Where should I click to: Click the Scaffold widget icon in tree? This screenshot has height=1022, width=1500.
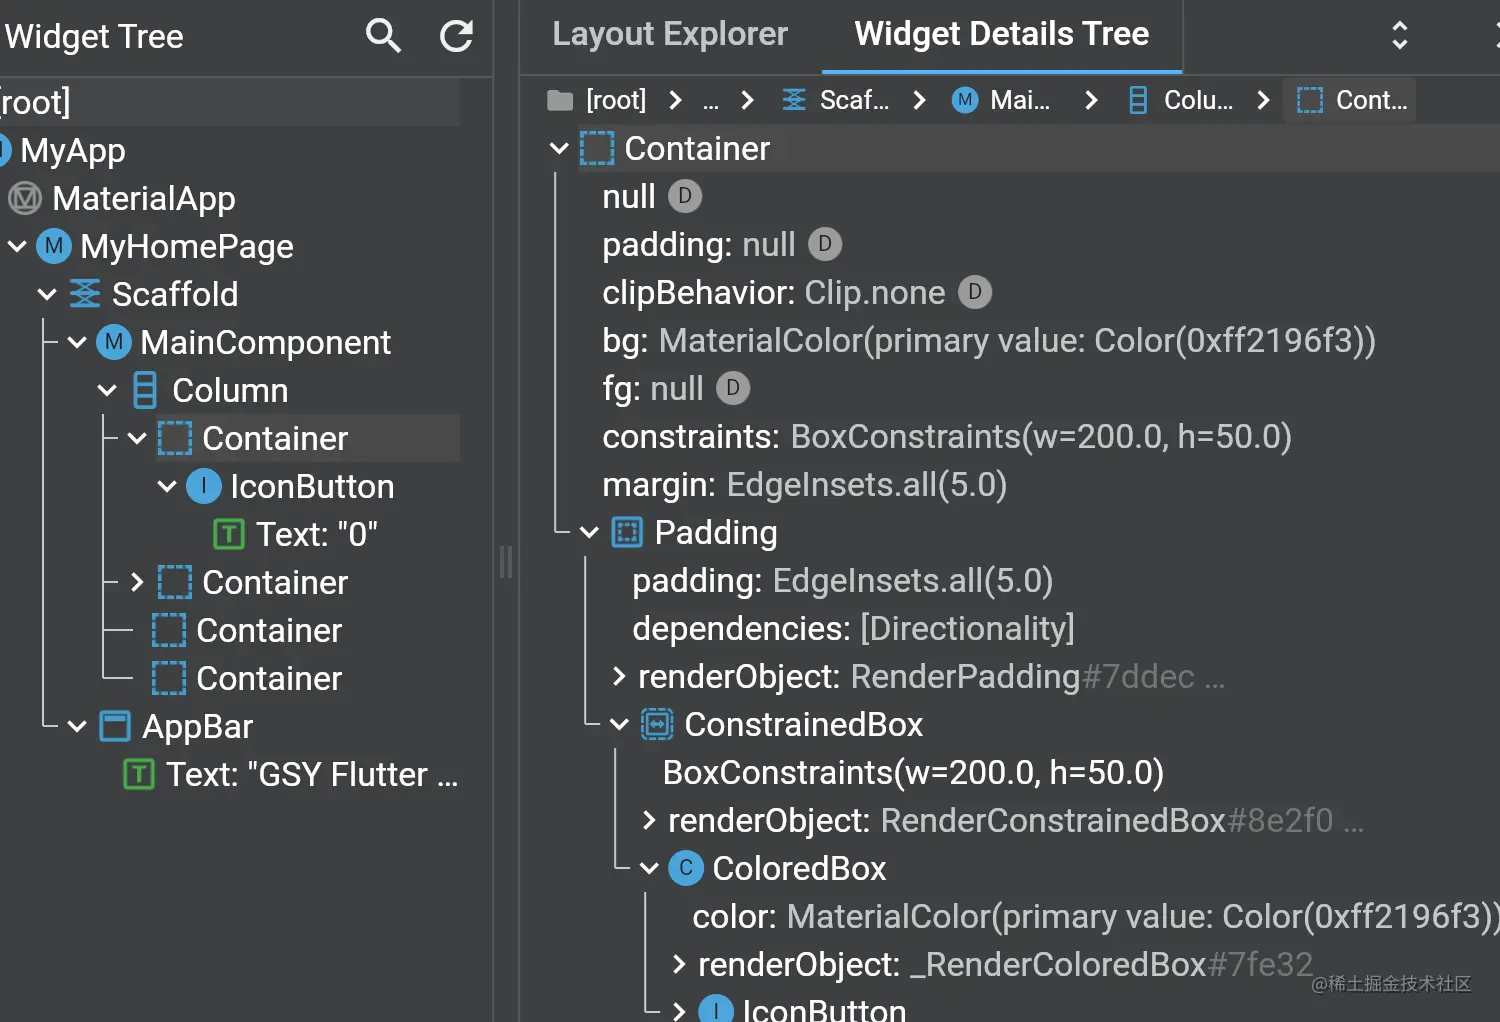click(85, 294)
